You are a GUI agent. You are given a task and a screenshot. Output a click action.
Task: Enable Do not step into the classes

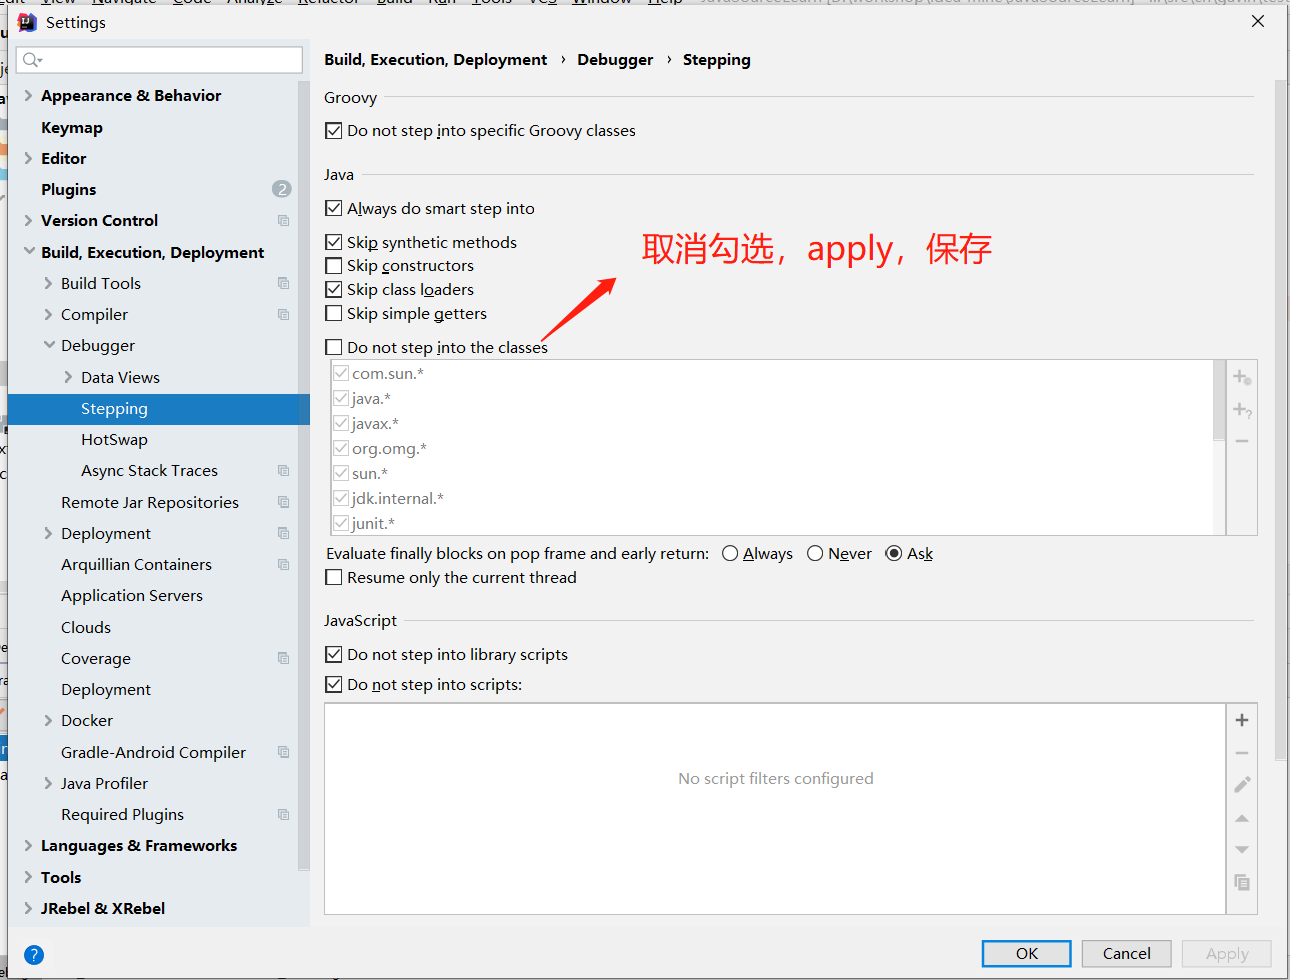click(334, 348)
